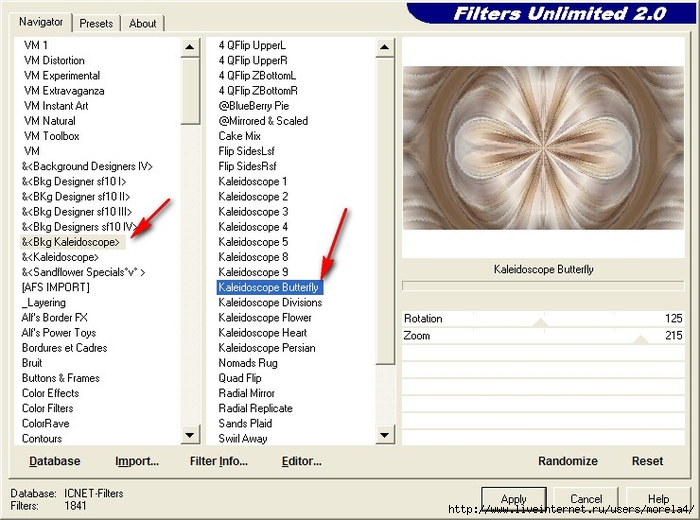Select the Navigator tab
The height and width of the screenshot is (520, 700).
point(41,22)
